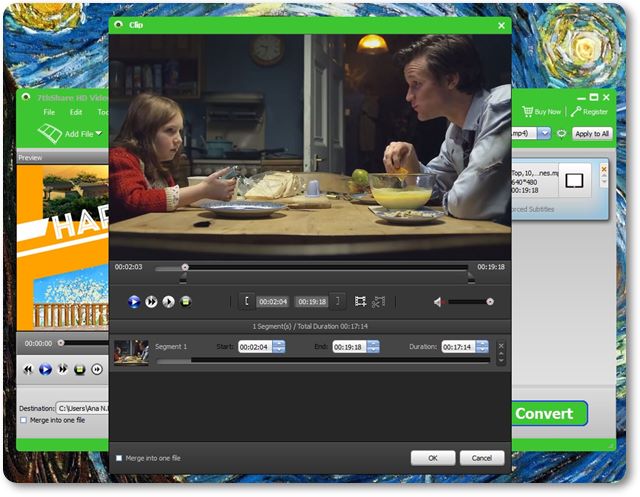Stop playback in the Clip dialog
The height and width of the screenshot is (497, 640).
(186, 302)
